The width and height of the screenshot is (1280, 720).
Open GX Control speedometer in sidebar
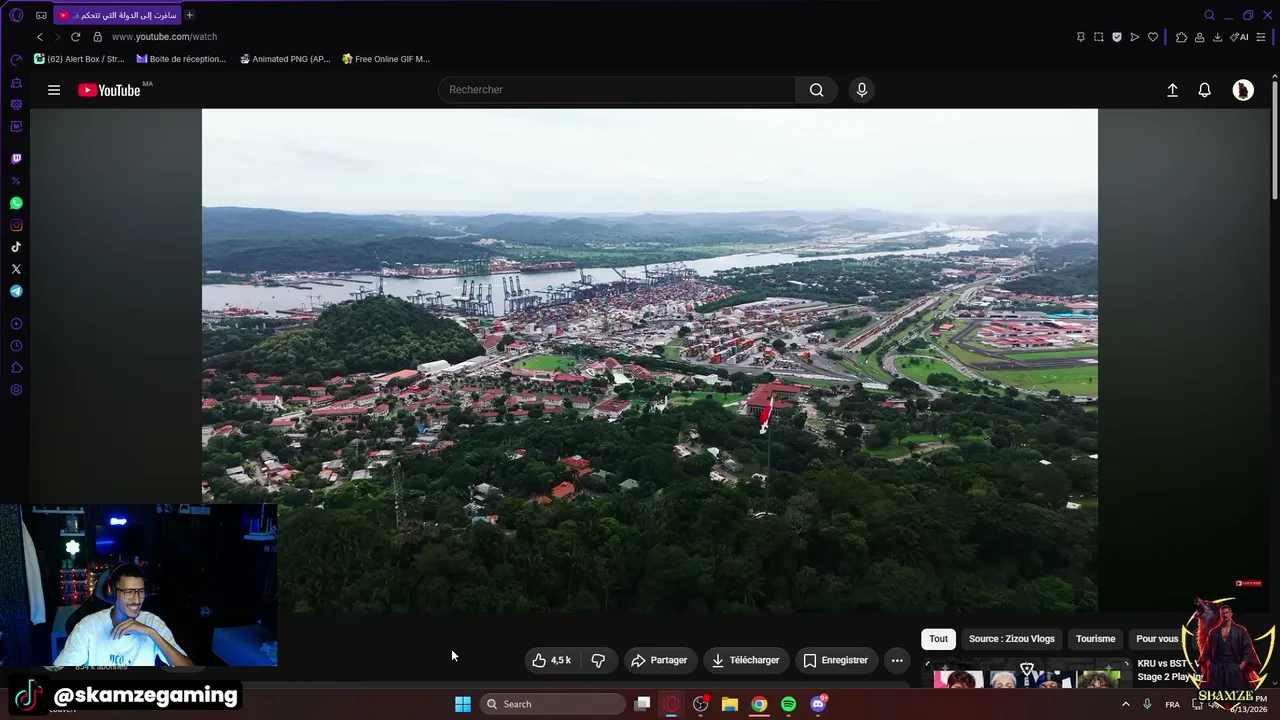click(16, 60)
